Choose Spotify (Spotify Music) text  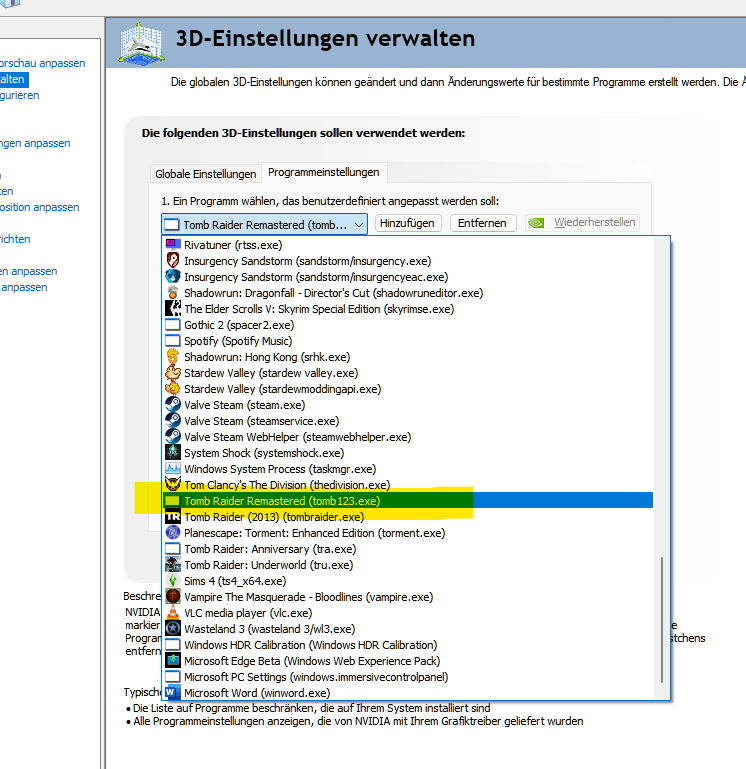[238, 341]
